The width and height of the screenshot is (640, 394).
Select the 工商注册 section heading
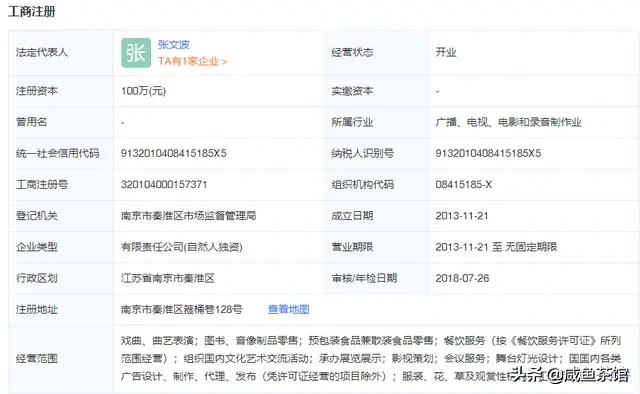32,11
